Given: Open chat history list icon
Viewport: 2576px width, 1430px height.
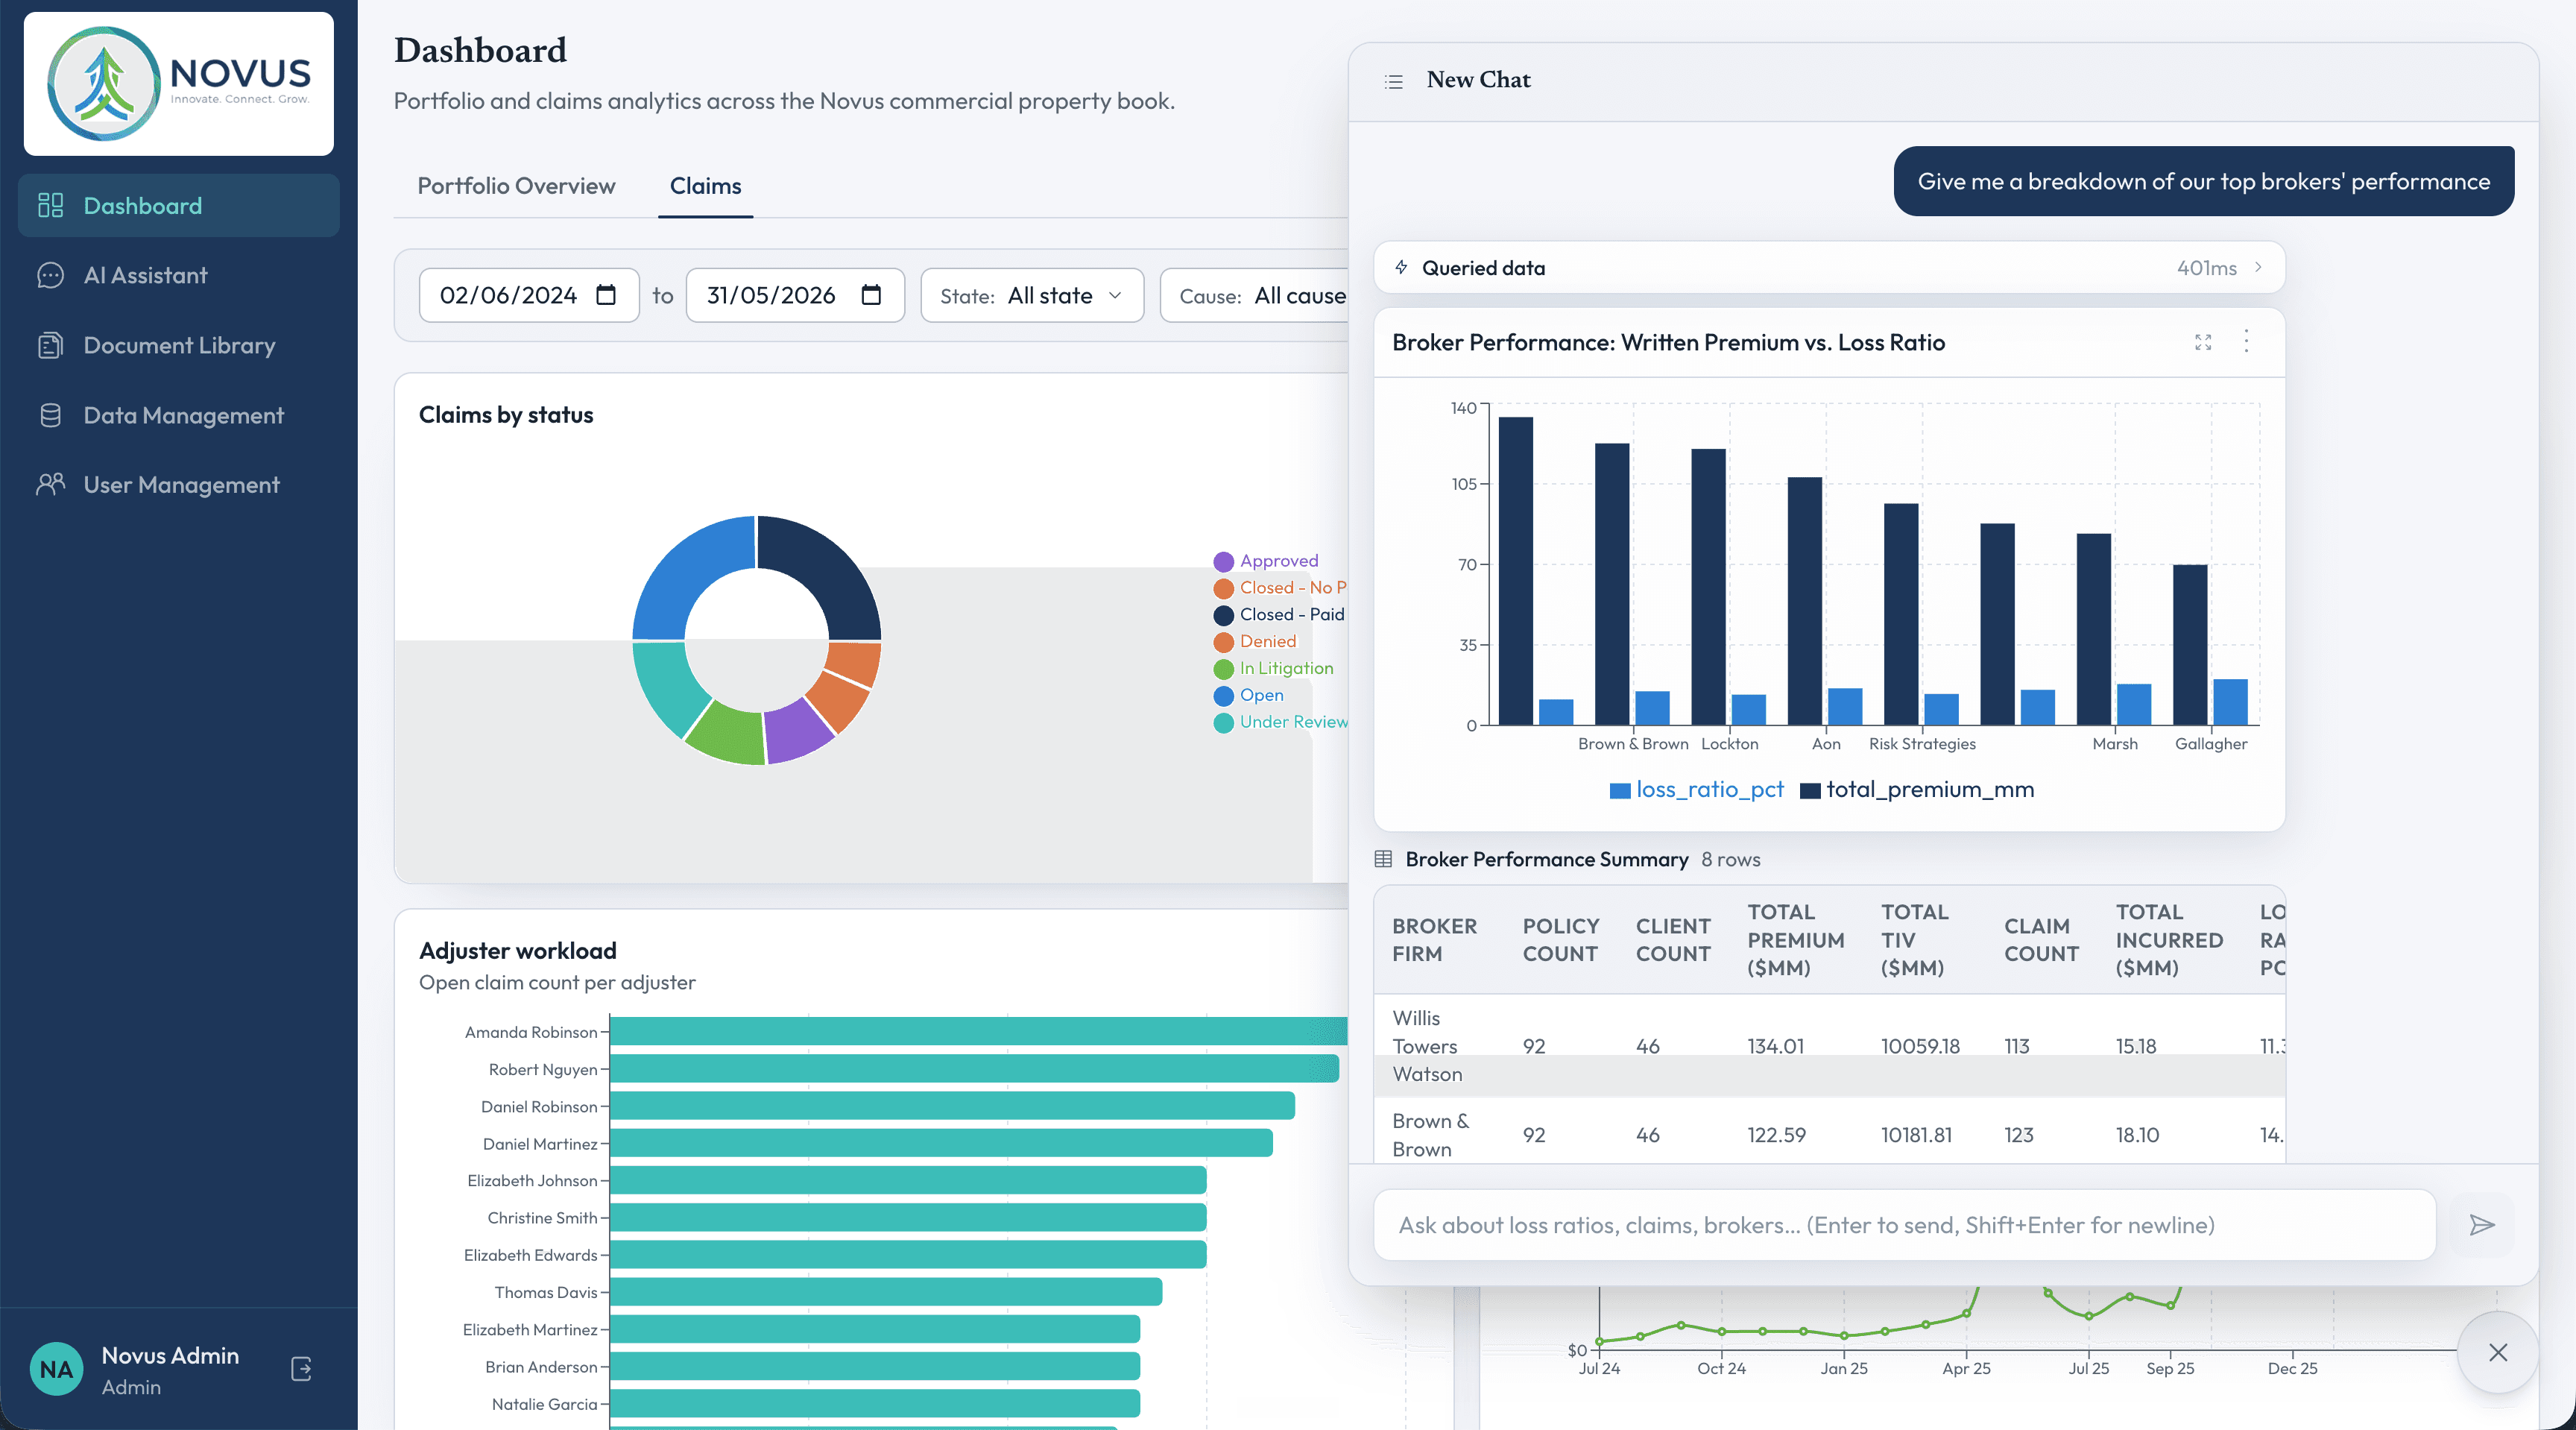Looking at the screenshot, I should [1393, 81].
